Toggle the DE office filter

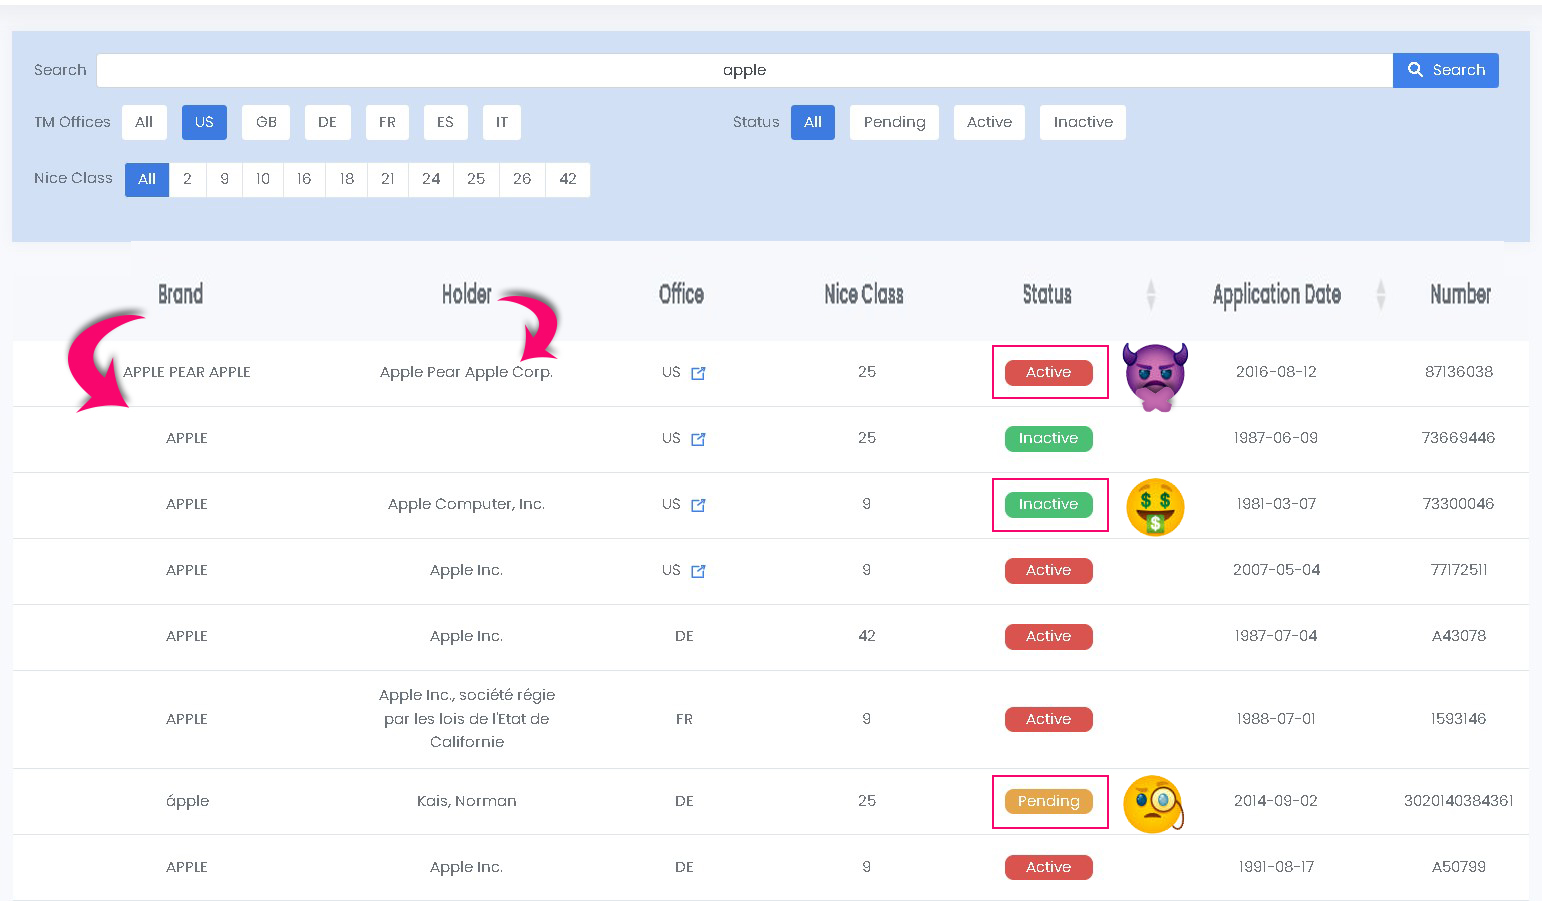[x=327, y=122]
